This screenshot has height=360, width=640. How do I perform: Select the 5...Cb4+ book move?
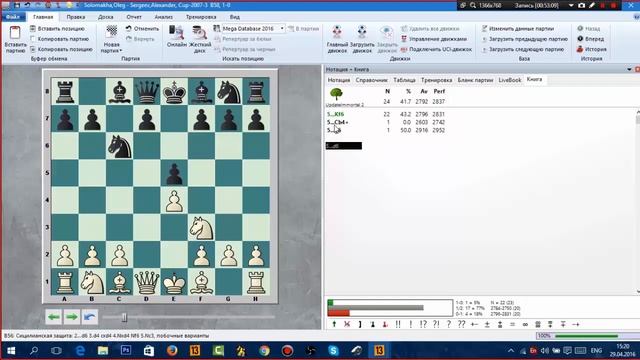point(337,122)
